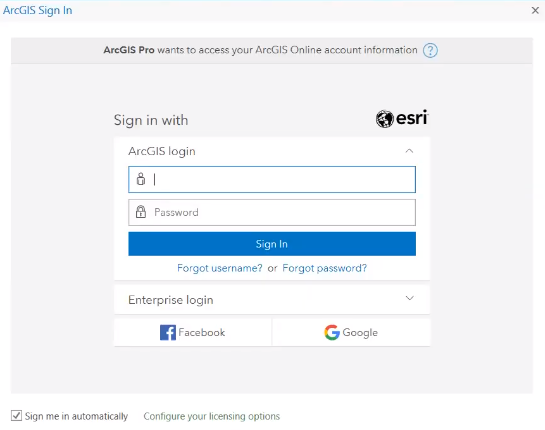The image size is (545, 430).
Task: Click the username person icon
Action: click(x=141, y=179)
